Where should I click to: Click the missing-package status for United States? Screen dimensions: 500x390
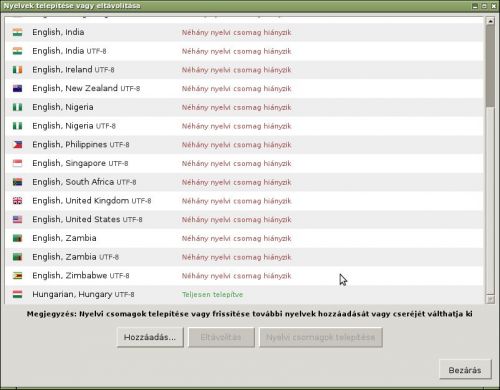point(236,220)
